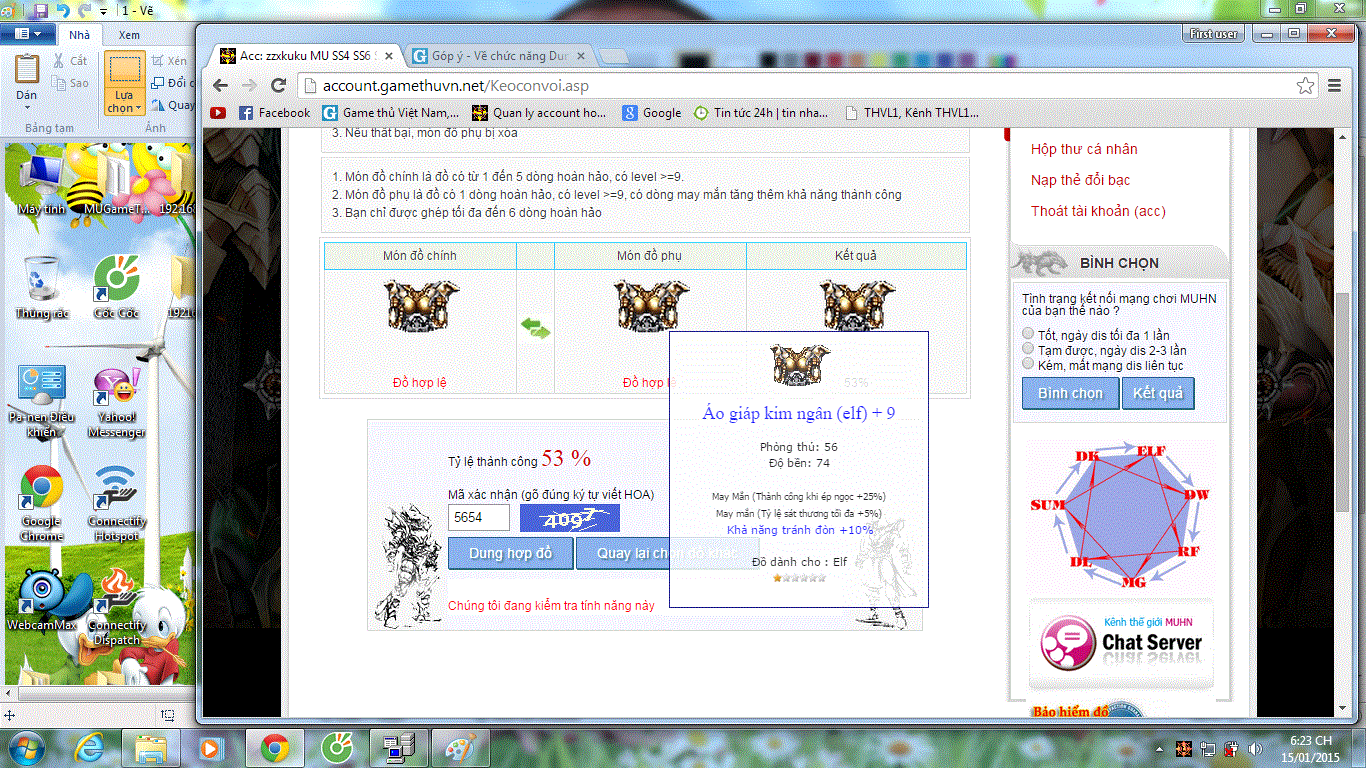1366x768 pixels.
Task: Click the Sao copy tool in Paint
Action: click(x=69, y=83)
